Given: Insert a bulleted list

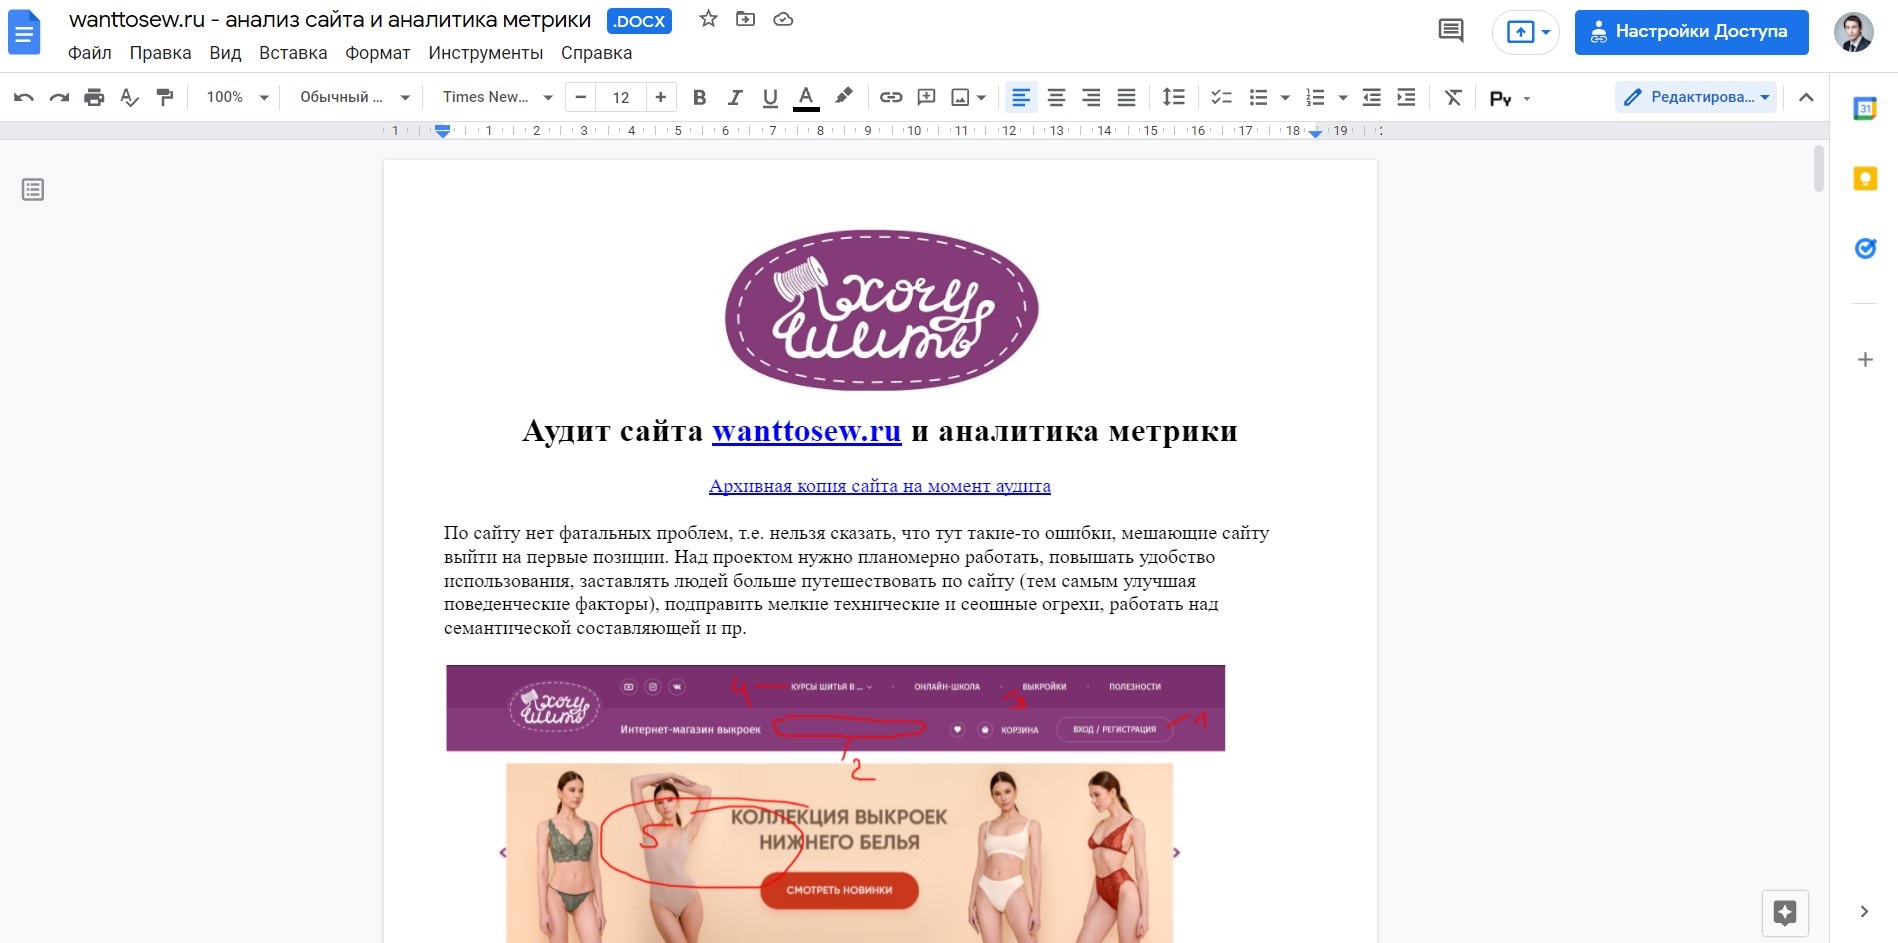Looking at the screenshot, I should click(1258, 97).
